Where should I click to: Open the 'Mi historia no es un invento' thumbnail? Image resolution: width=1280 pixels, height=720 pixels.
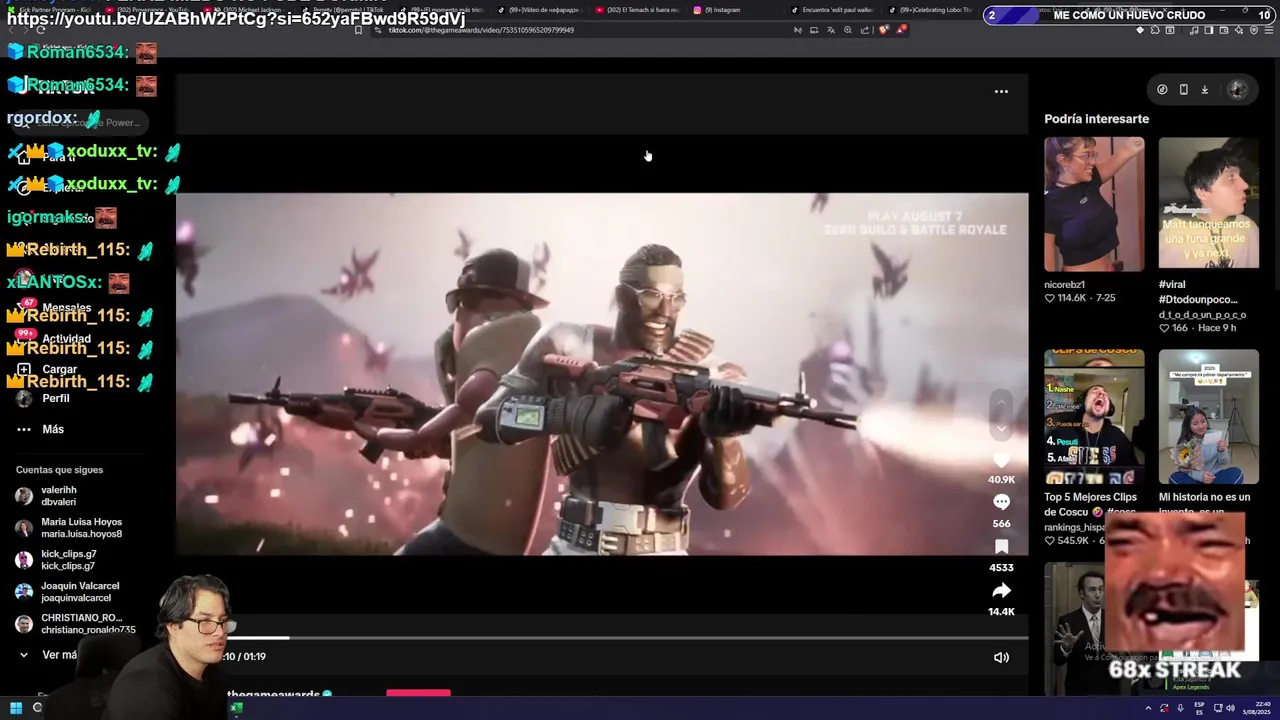(x=1208, y=416)
